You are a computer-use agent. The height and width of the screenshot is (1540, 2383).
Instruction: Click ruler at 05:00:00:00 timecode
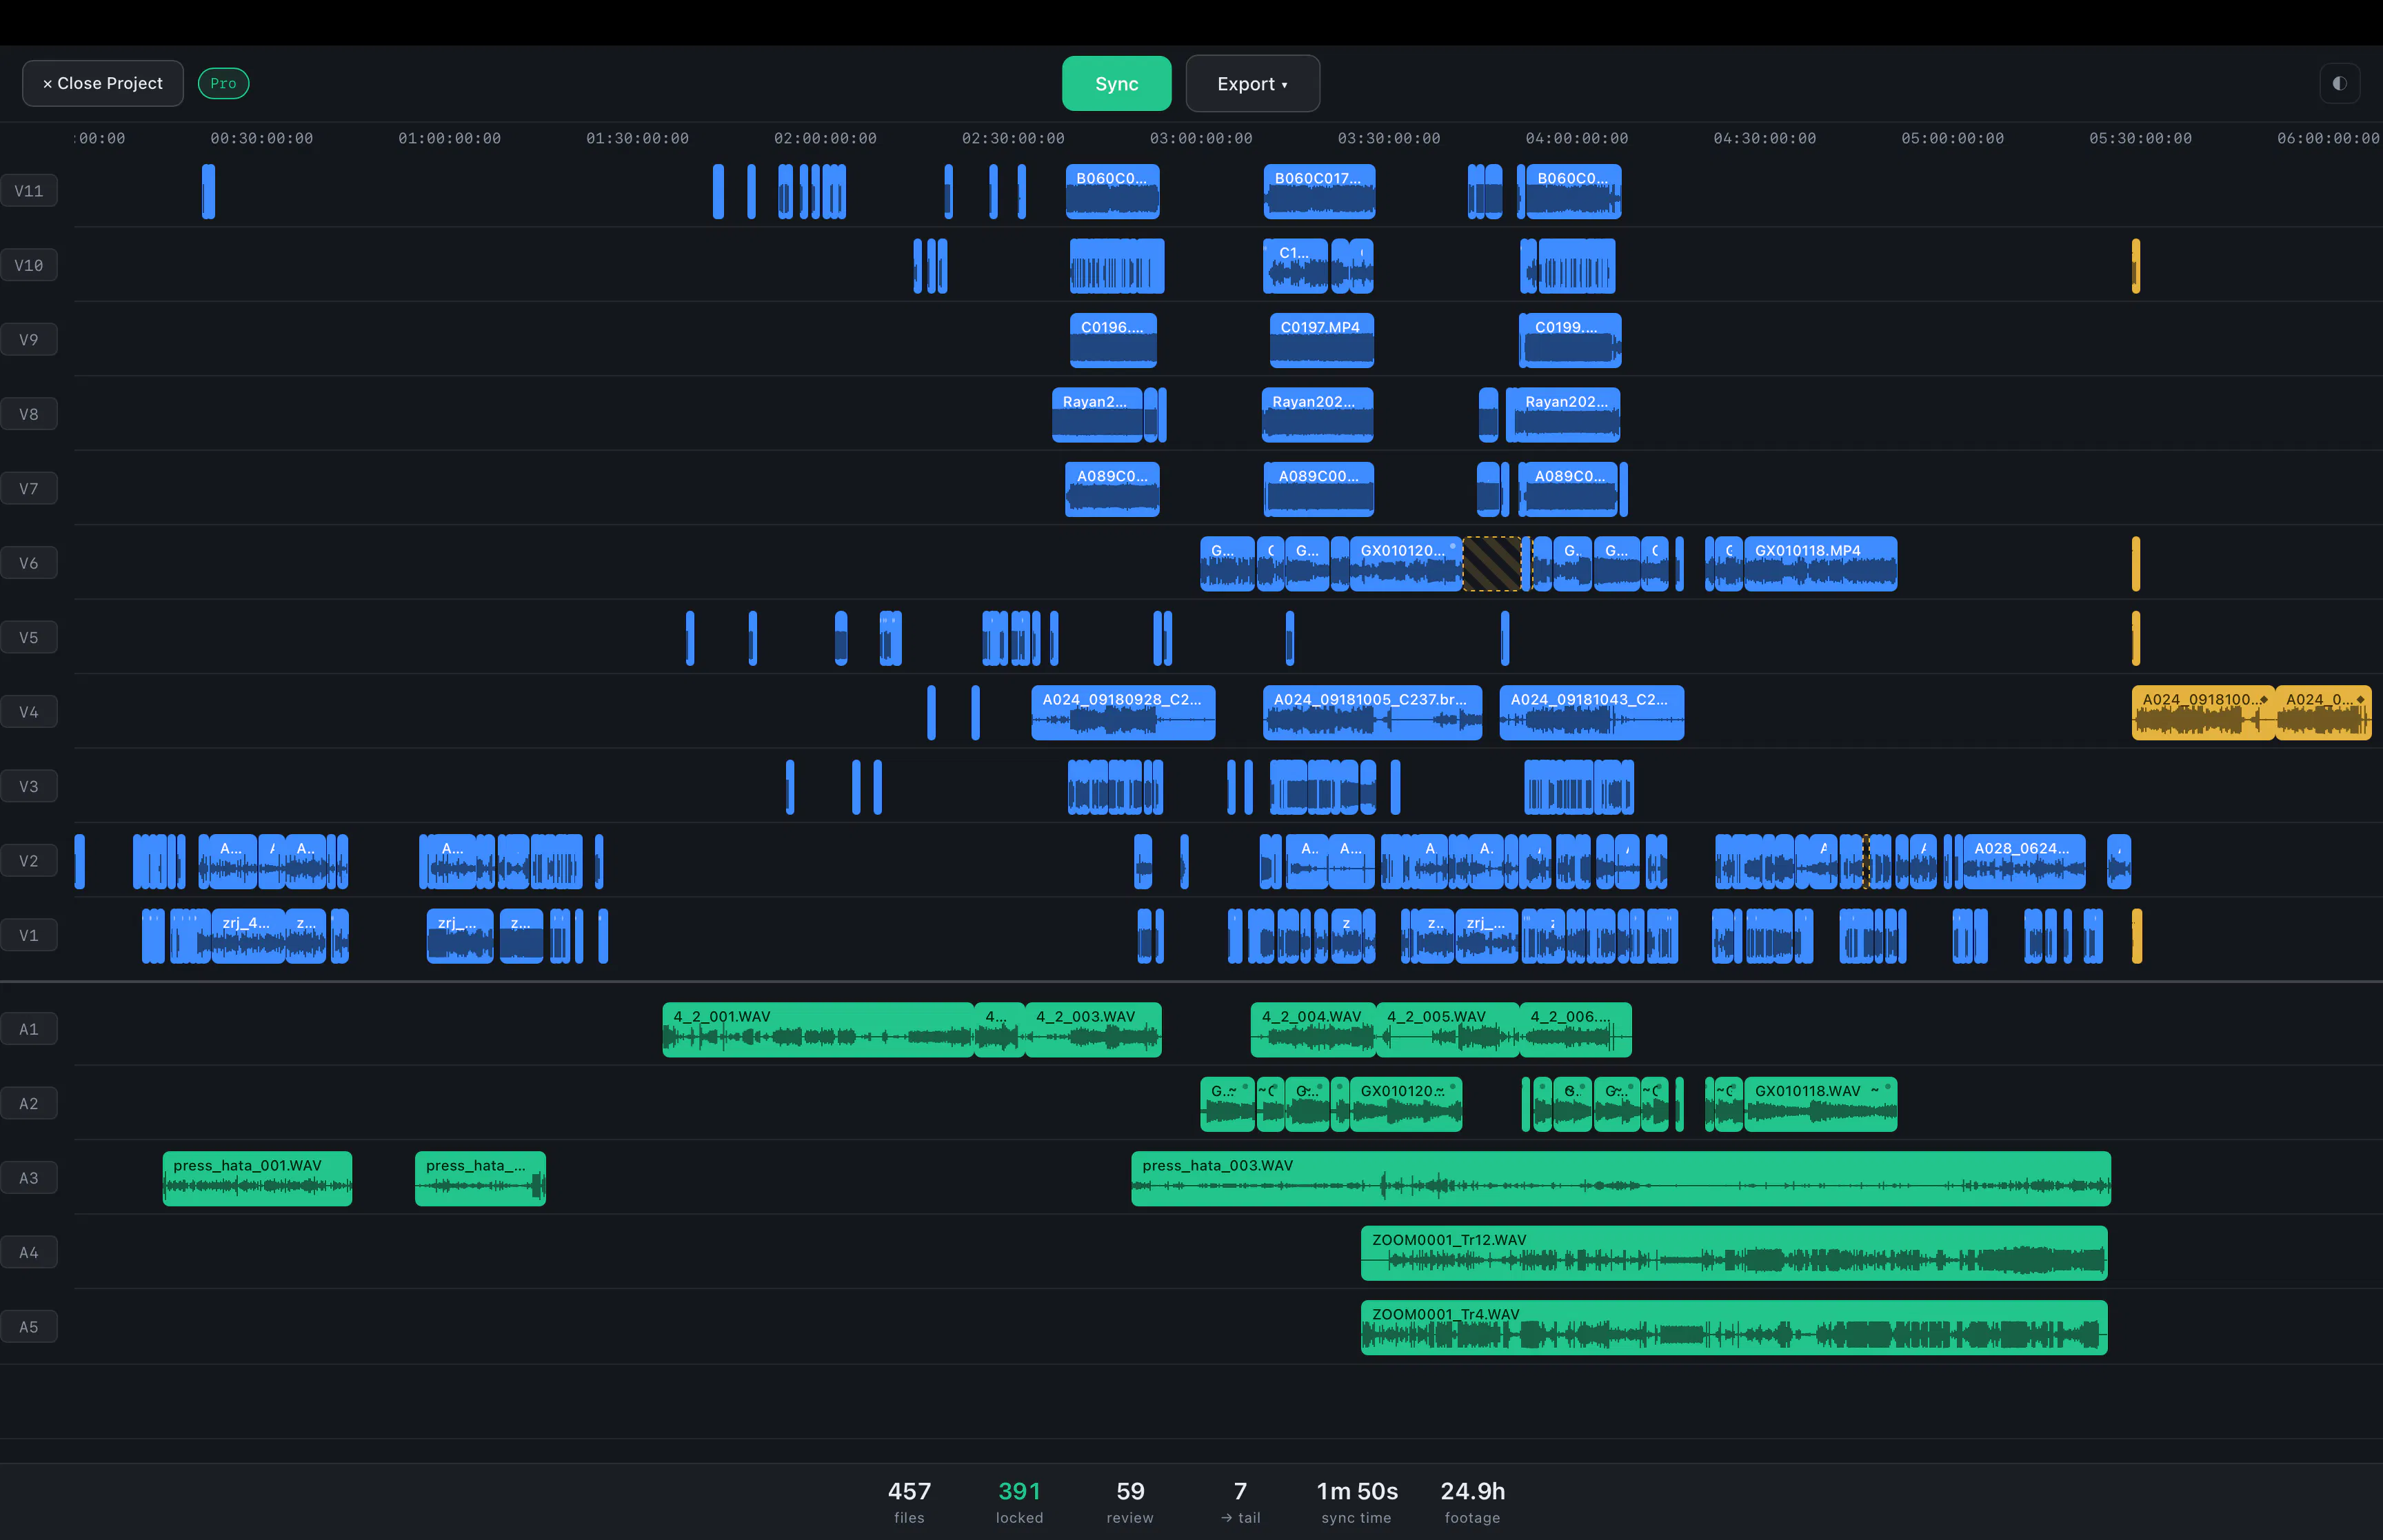click(1952, 138)
